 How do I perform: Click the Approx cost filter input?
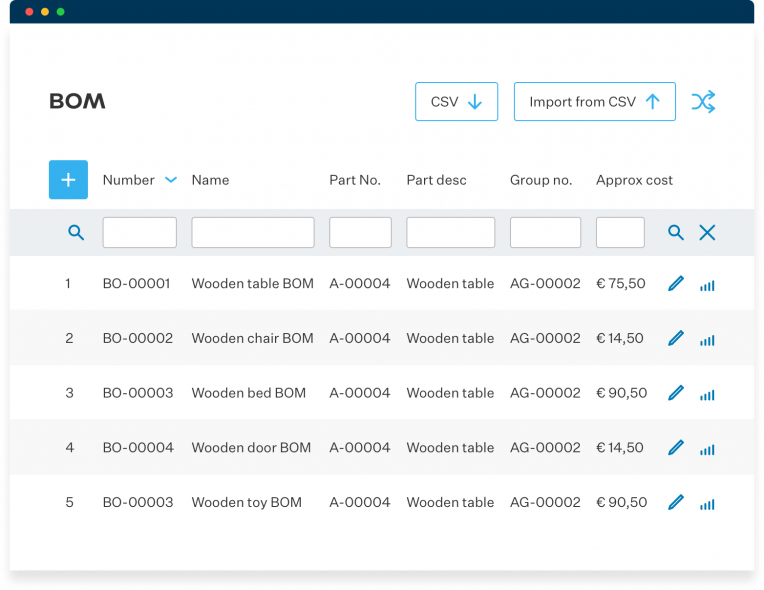620,233
